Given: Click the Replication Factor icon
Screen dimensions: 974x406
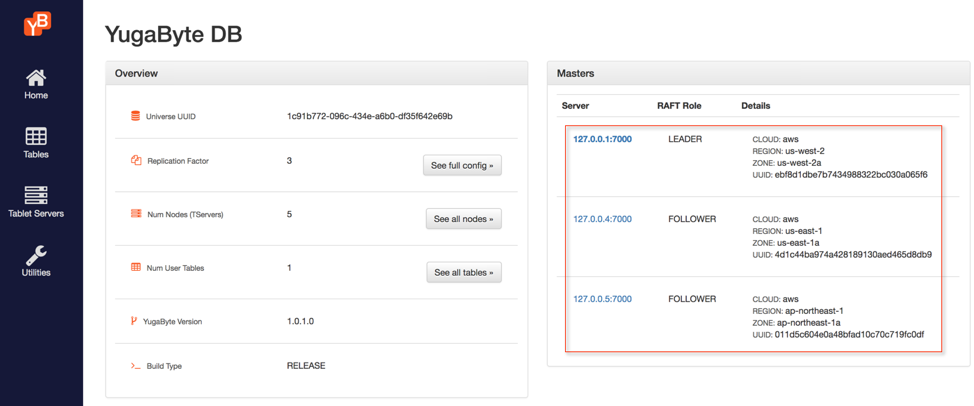Looking at the screenshot, I should [136, 160].
